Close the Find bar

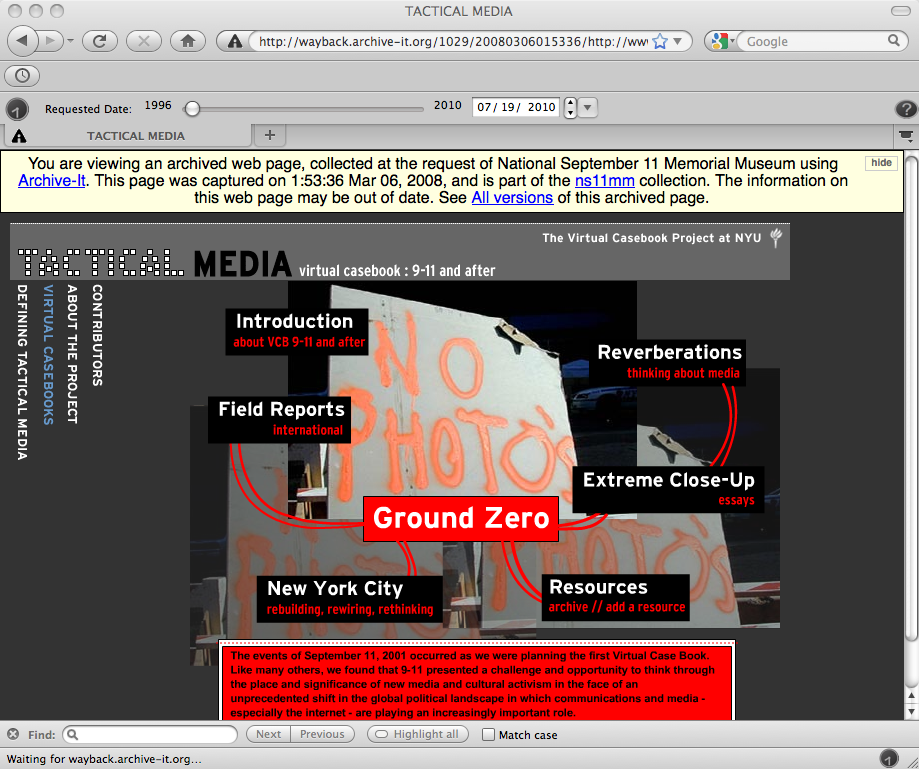pyautogui.click(x=13, y=734)
